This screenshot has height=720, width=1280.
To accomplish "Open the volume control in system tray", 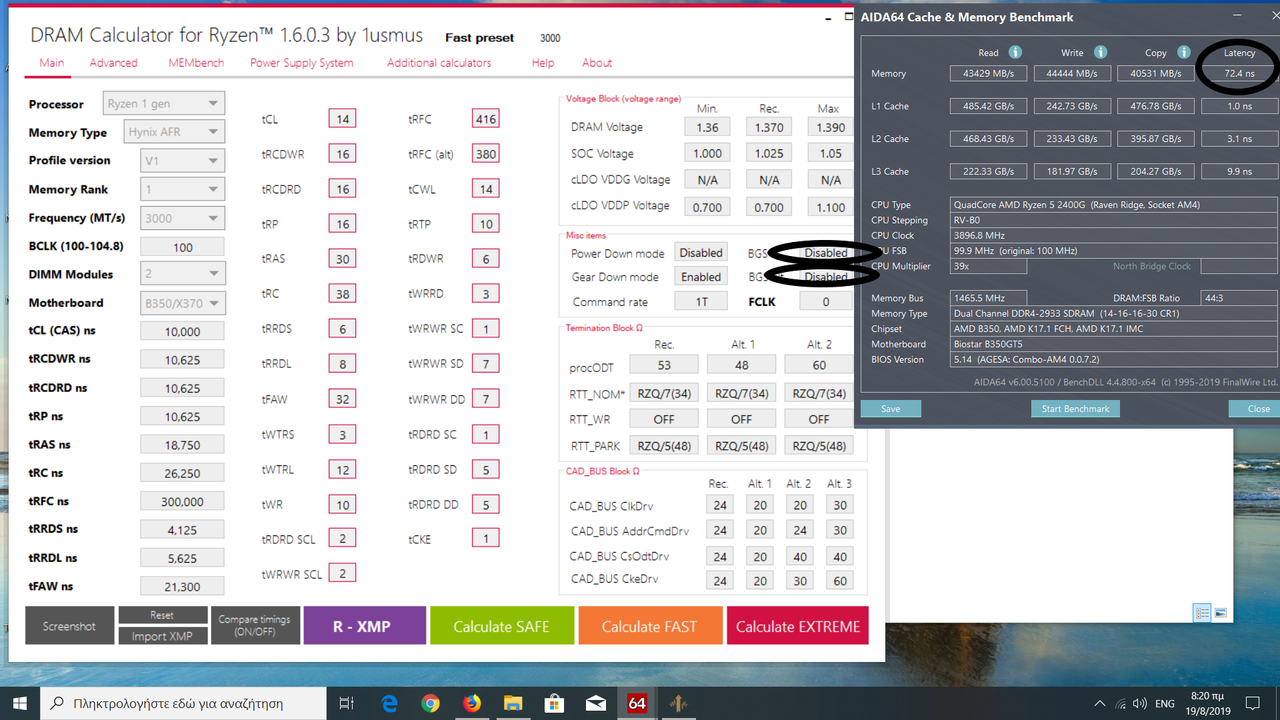I will tap(1138, 704).
